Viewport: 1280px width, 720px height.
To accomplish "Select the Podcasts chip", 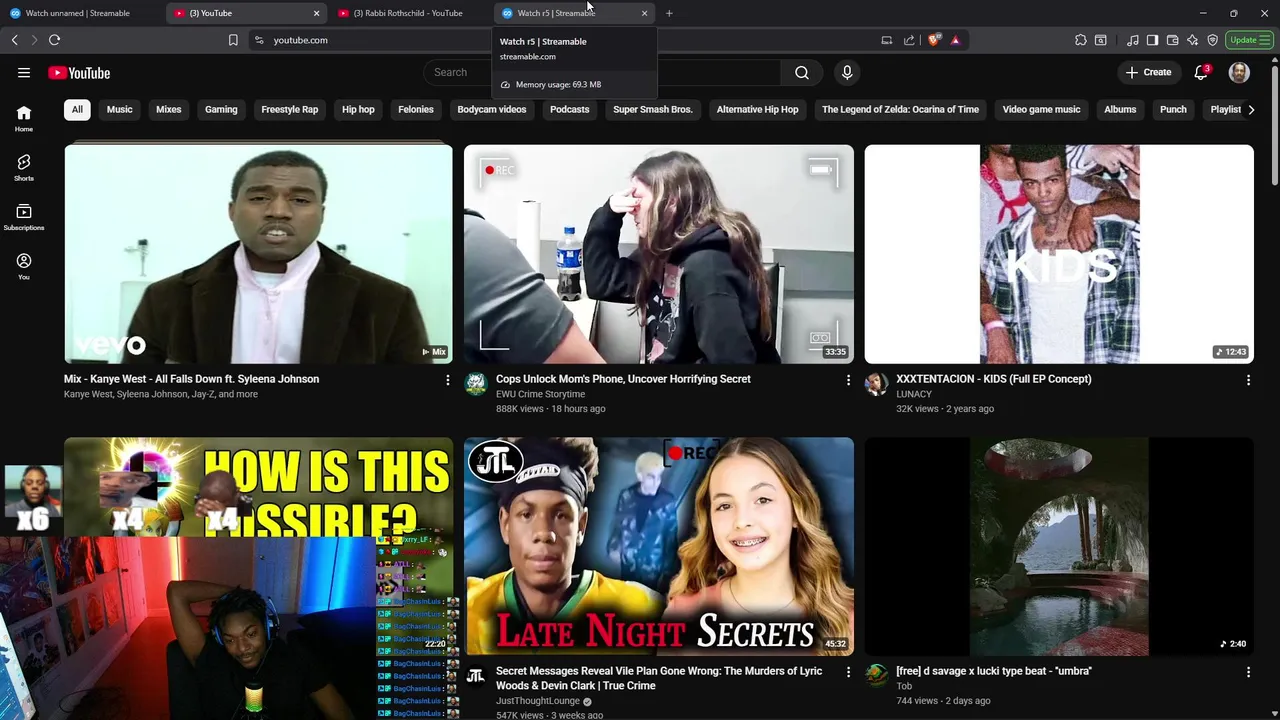I will click(569, 109).
